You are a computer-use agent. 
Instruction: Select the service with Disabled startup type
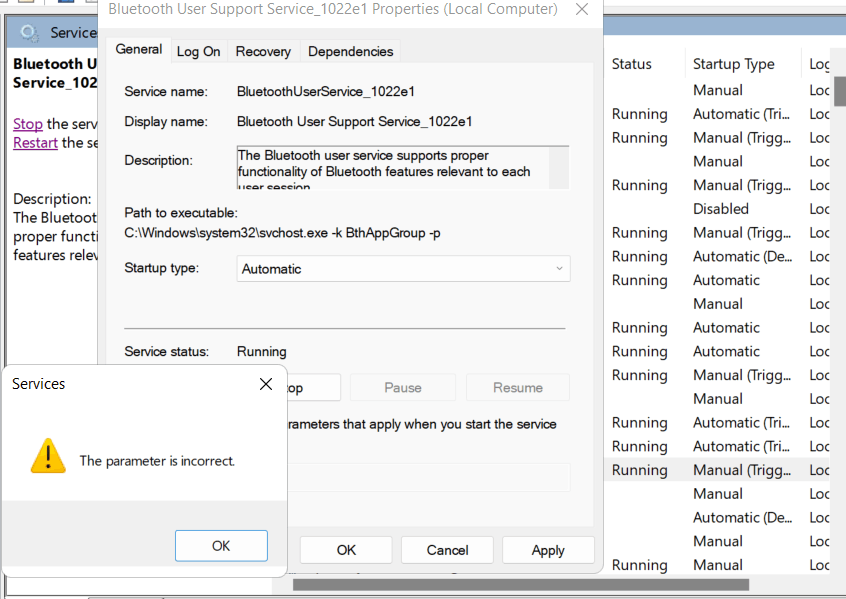[x=721, y=209]
